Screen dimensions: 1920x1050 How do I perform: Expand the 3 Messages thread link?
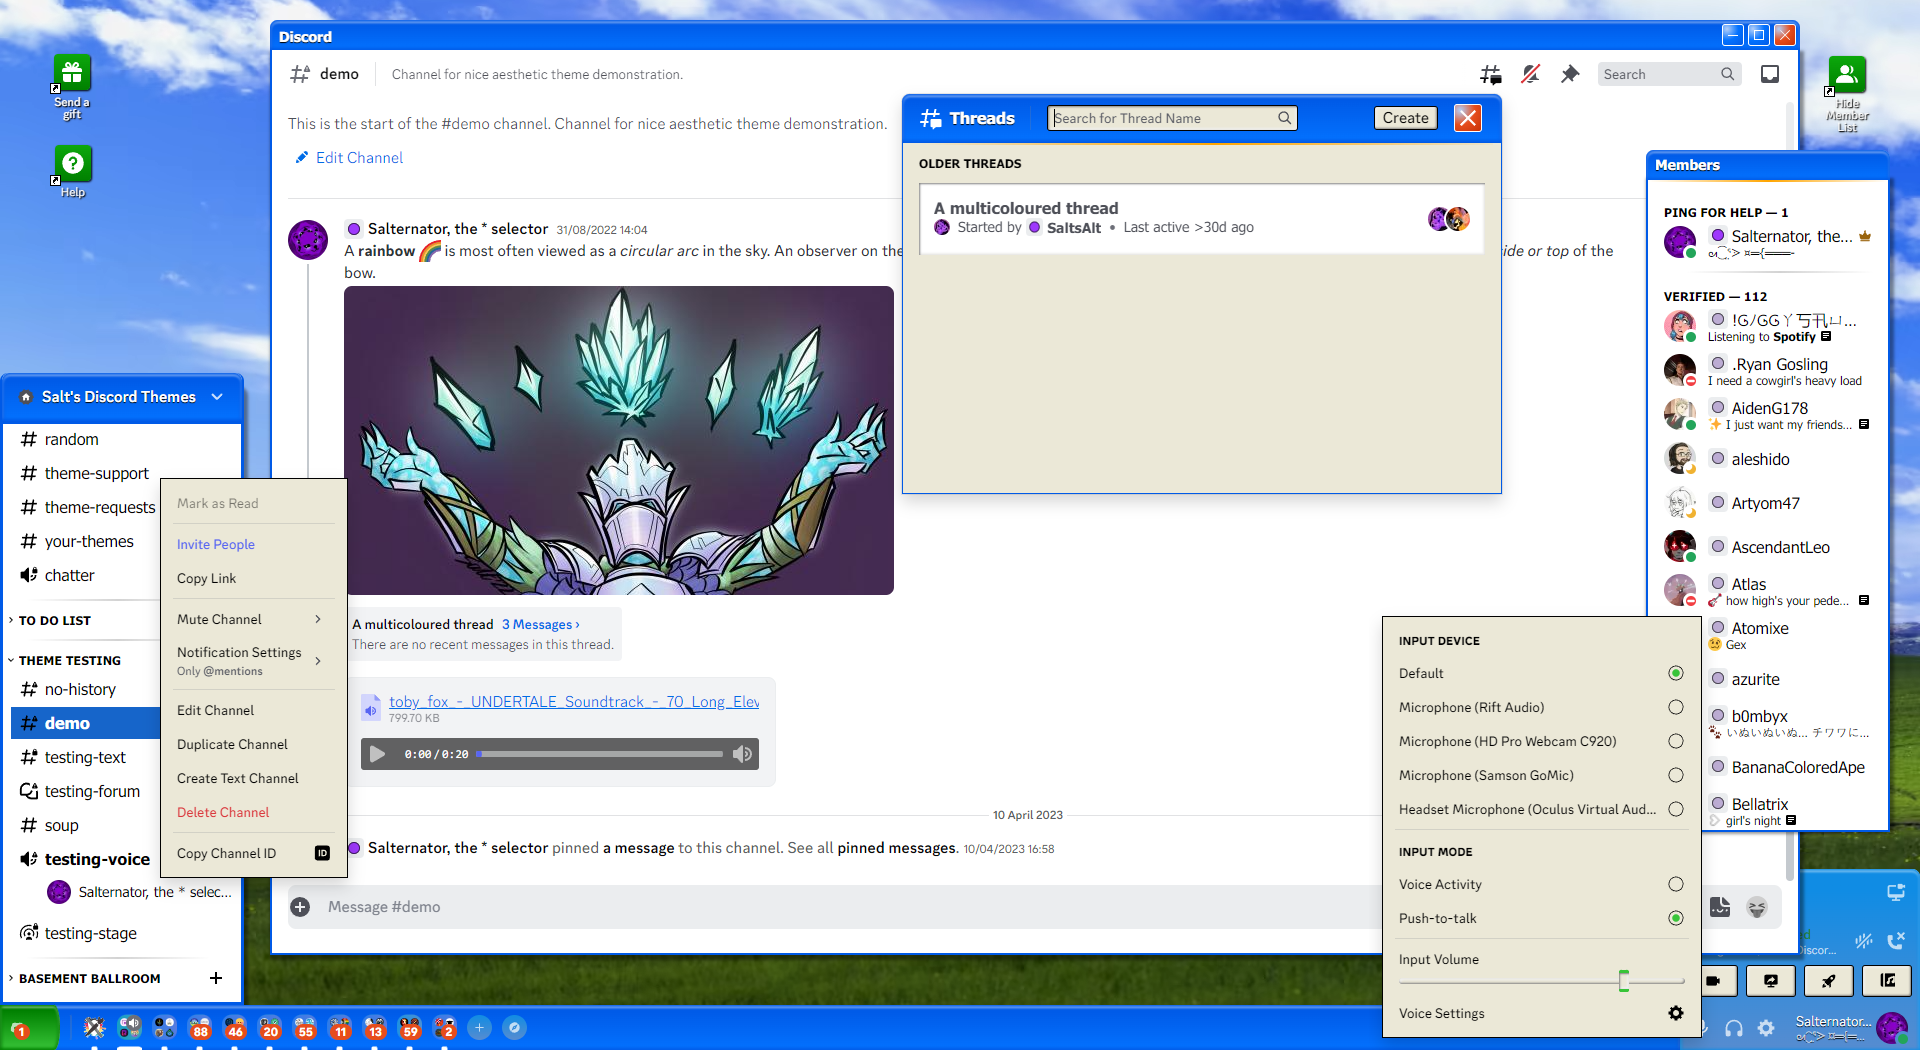pos(541,624)
